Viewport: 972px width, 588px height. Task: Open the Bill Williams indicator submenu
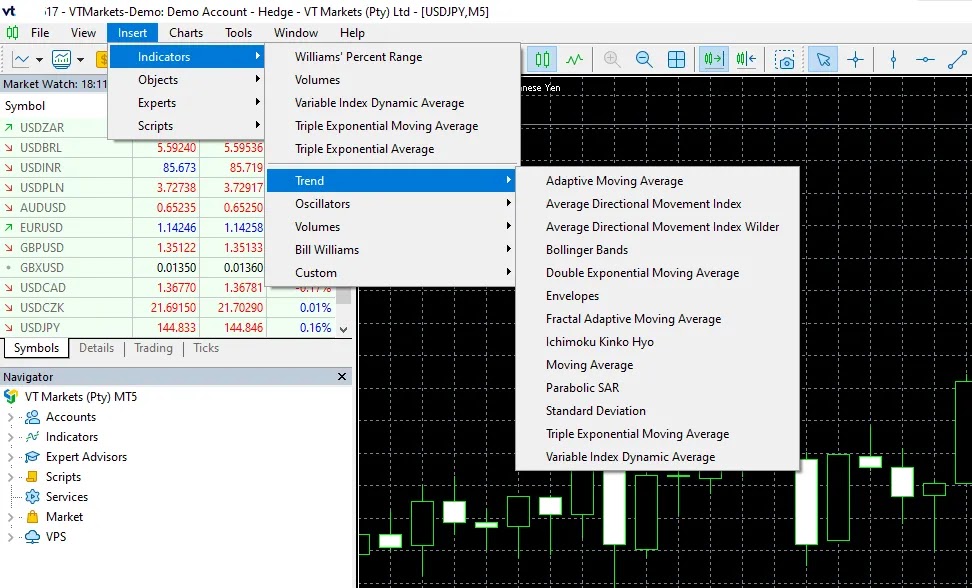pyautogui.click(x=391, y=250)
